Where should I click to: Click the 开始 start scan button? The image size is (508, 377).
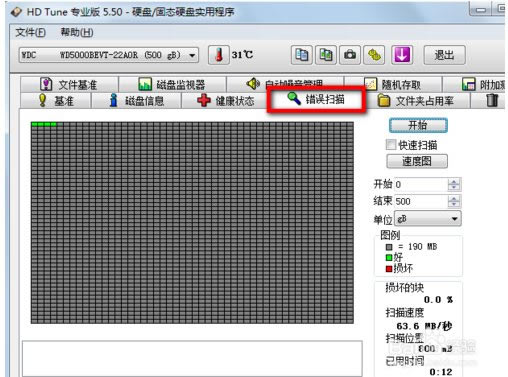coord(418,126)
